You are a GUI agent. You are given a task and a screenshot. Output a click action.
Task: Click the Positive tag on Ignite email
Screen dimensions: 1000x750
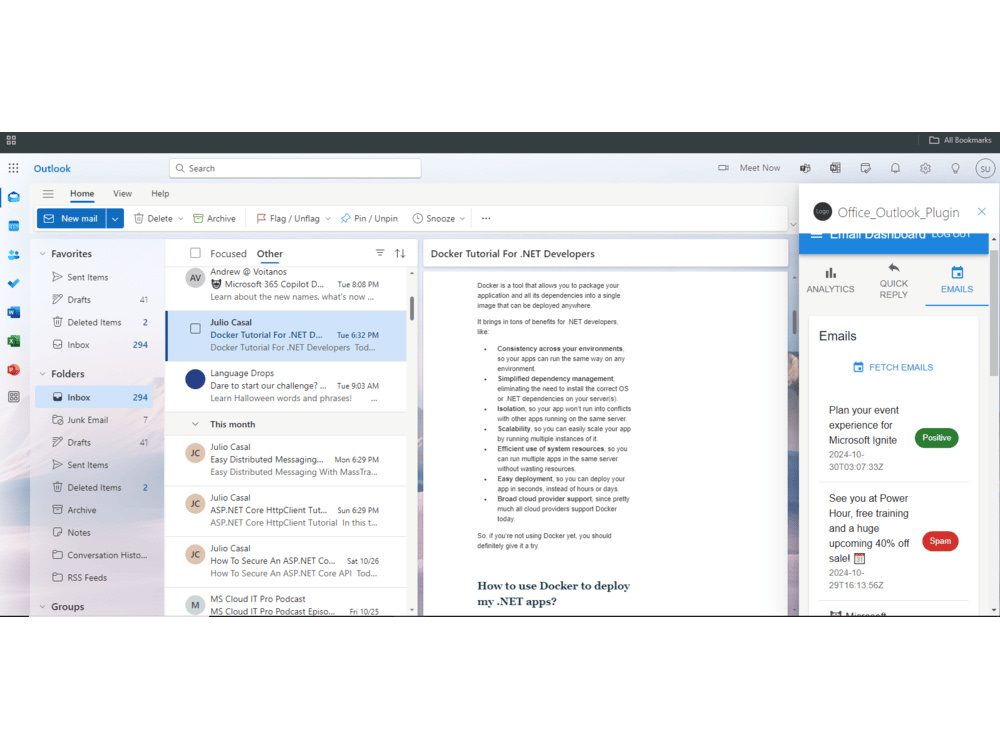[936, 438]
